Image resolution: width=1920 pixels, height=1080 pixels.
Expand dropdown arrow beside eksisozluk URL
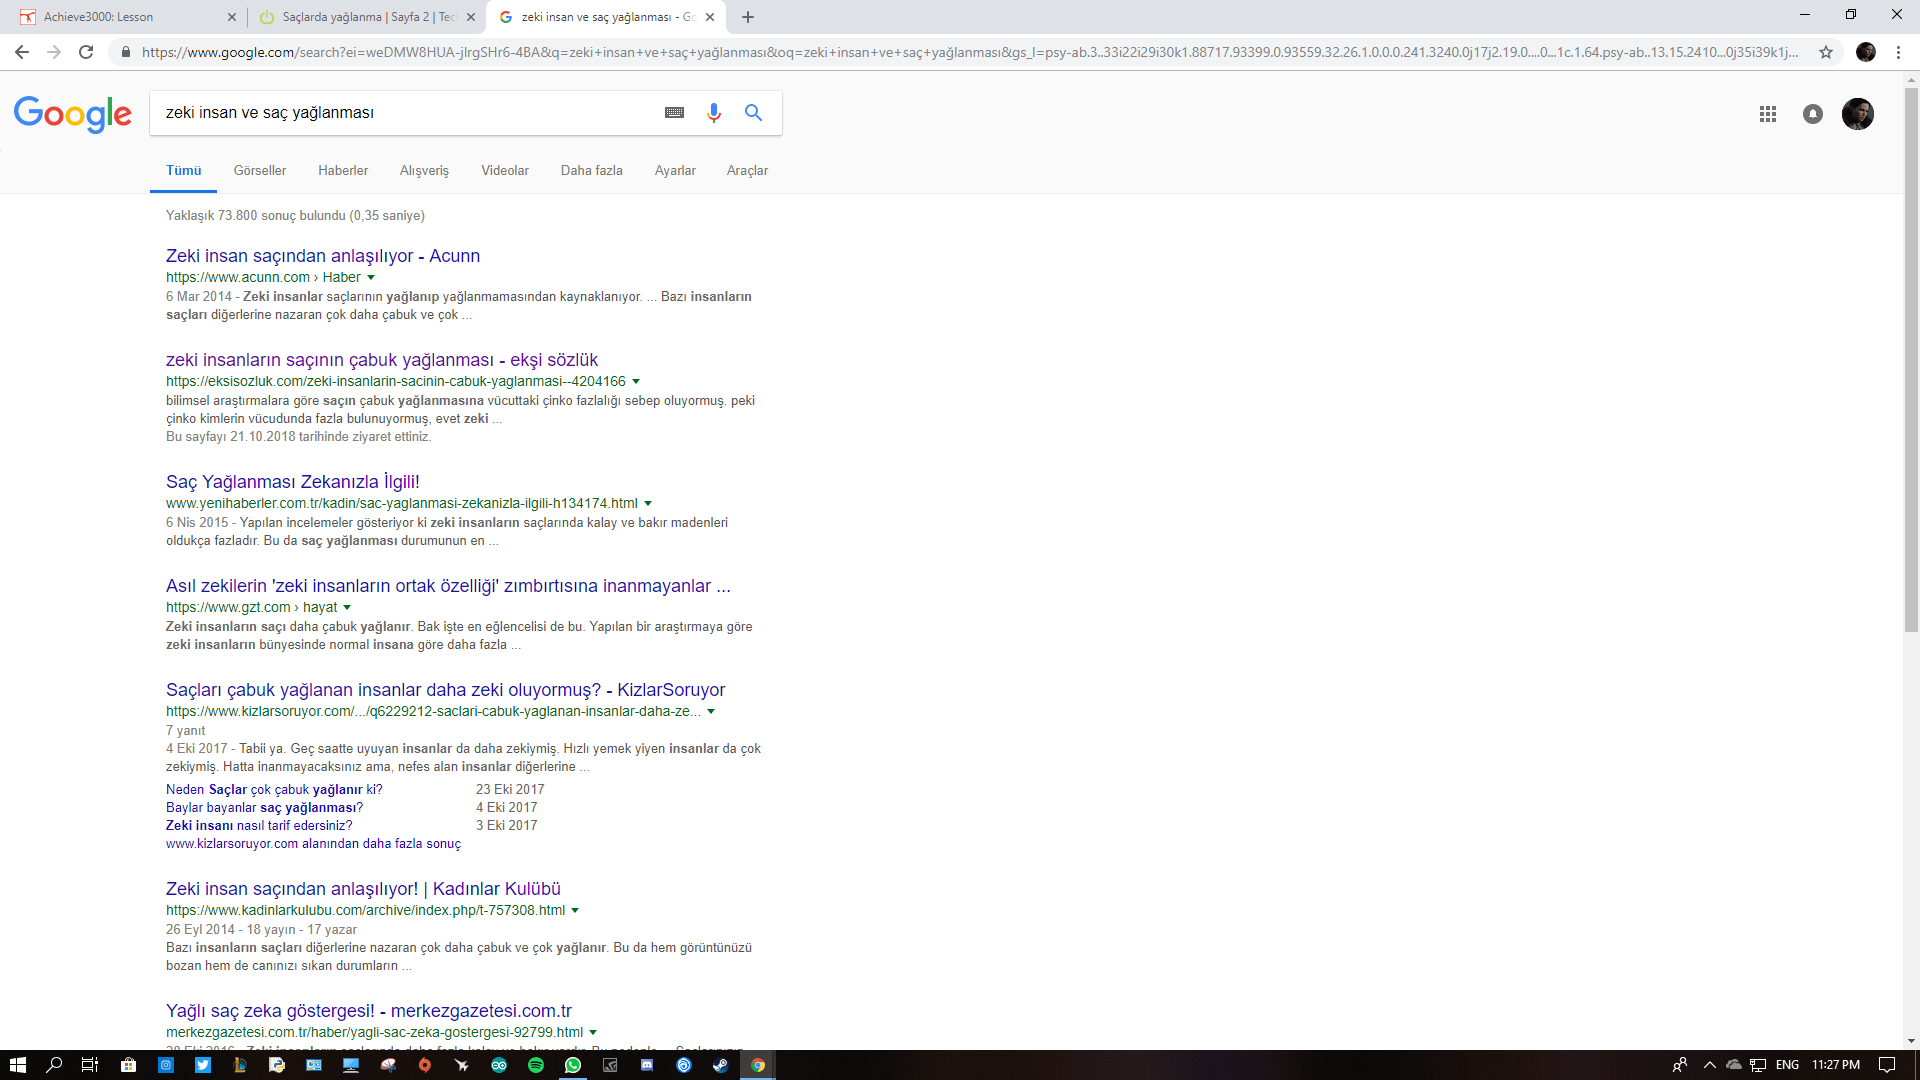[x=636, y=382]
